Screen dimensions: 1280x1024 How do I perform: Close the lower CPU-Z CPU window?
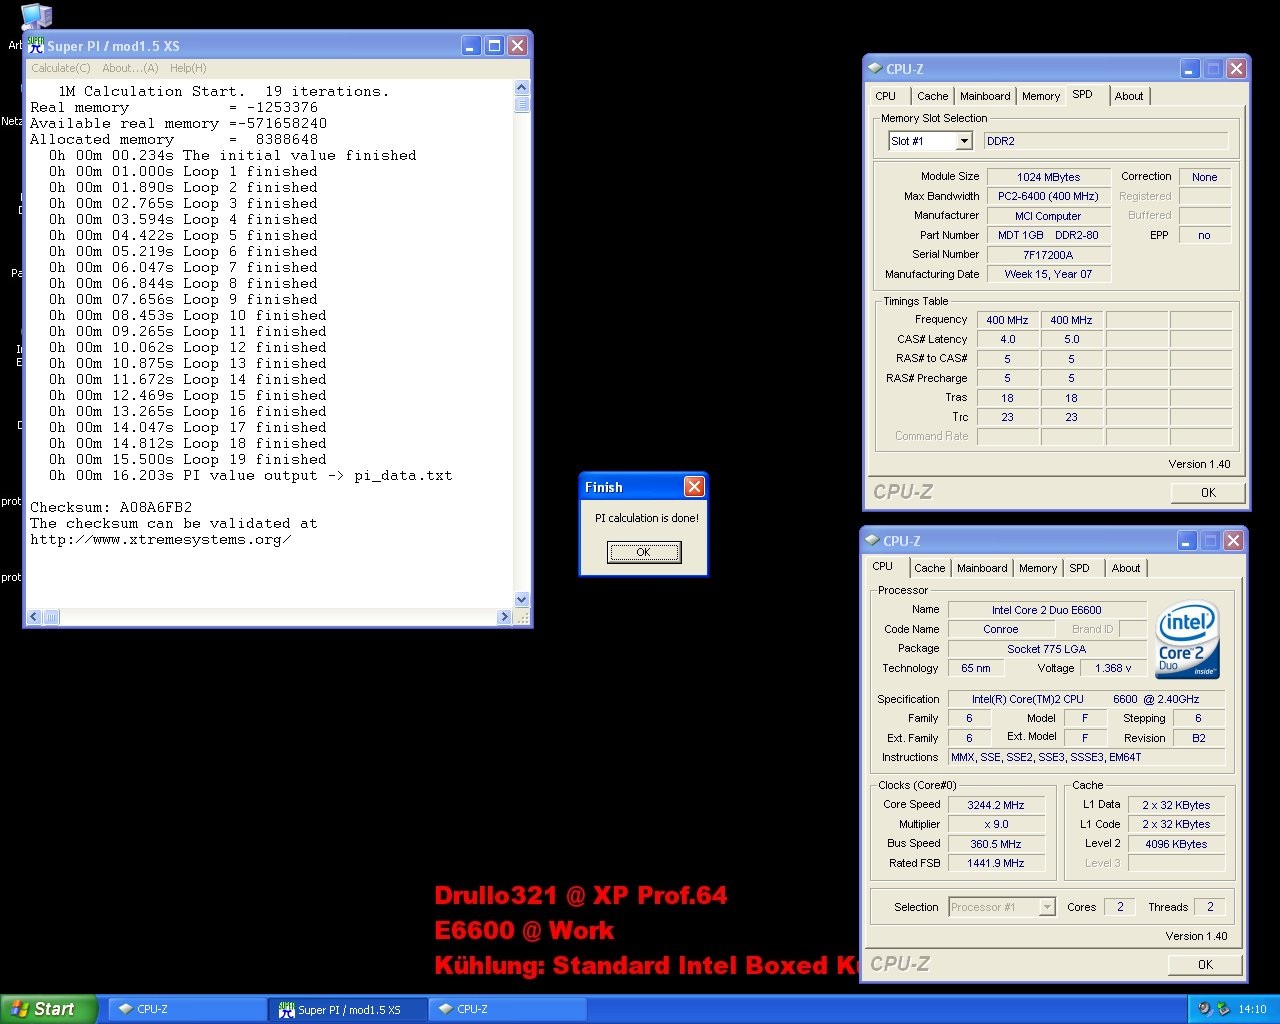point(1233,541)
